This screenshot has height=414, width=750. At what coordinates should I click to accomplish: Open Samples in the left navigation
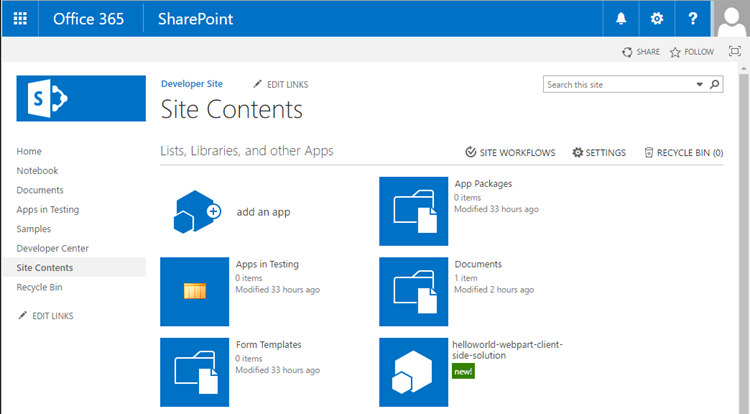33,229
